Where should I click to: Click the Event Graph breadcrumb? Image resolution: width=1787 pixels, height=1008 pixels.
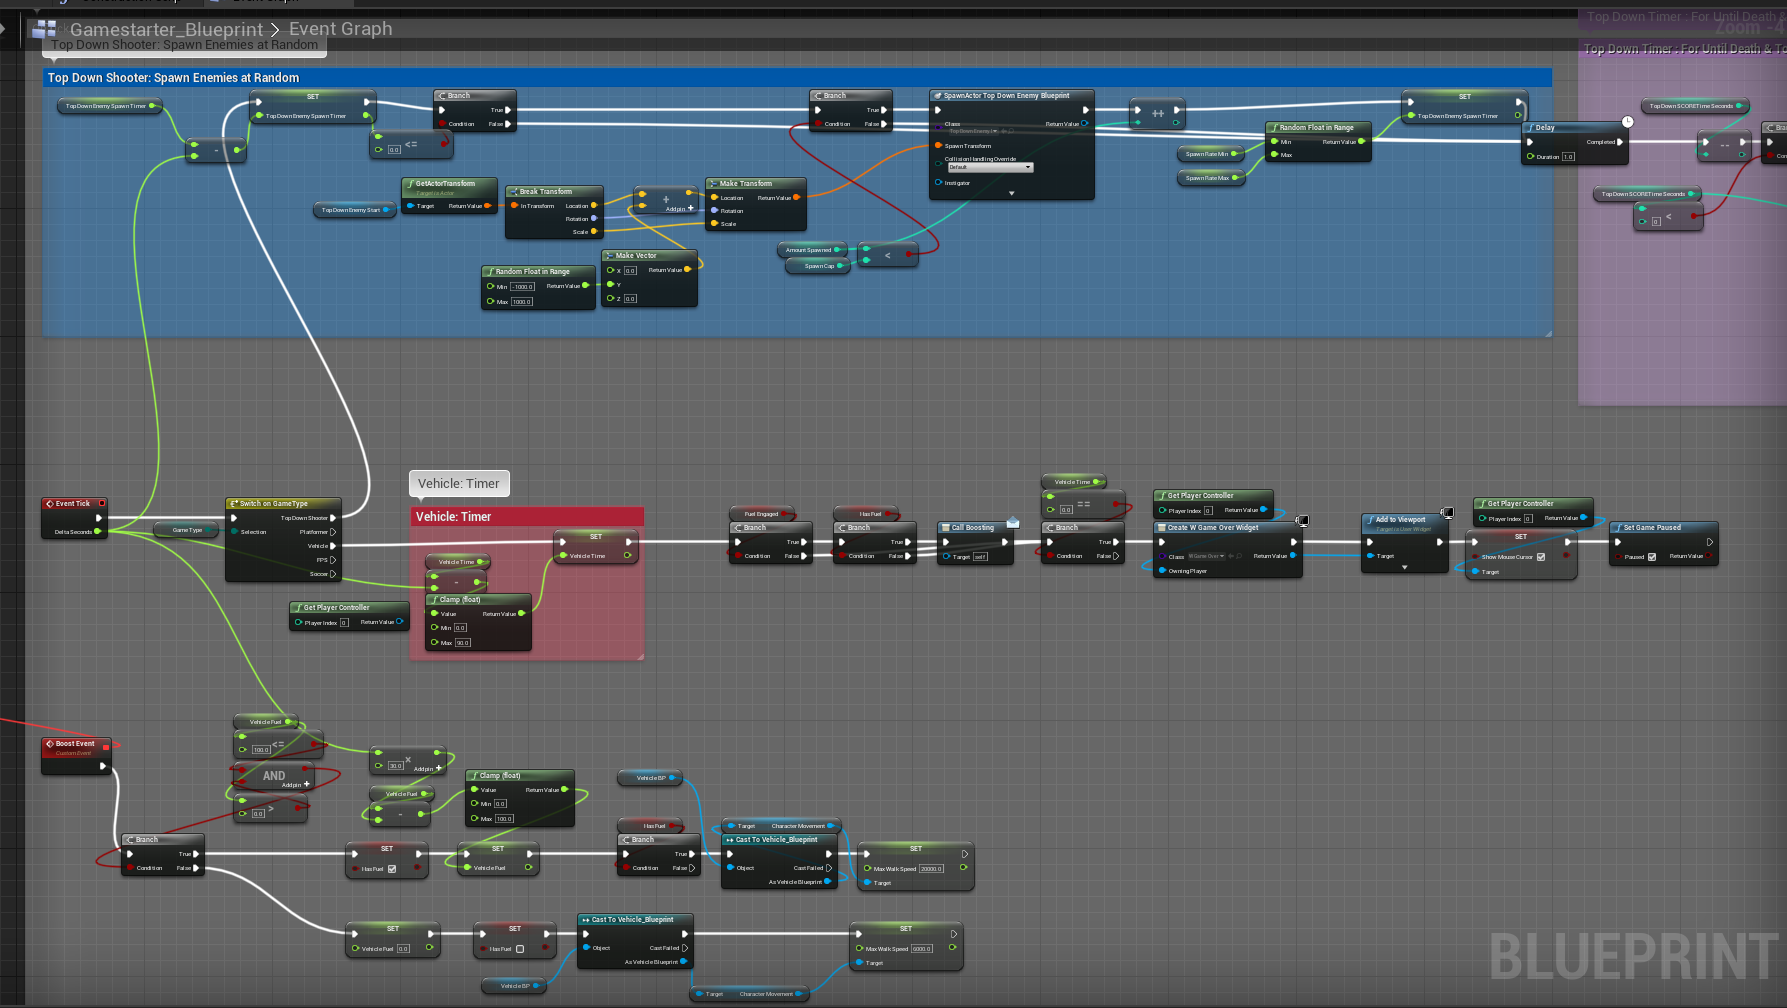tap(341, 29)
